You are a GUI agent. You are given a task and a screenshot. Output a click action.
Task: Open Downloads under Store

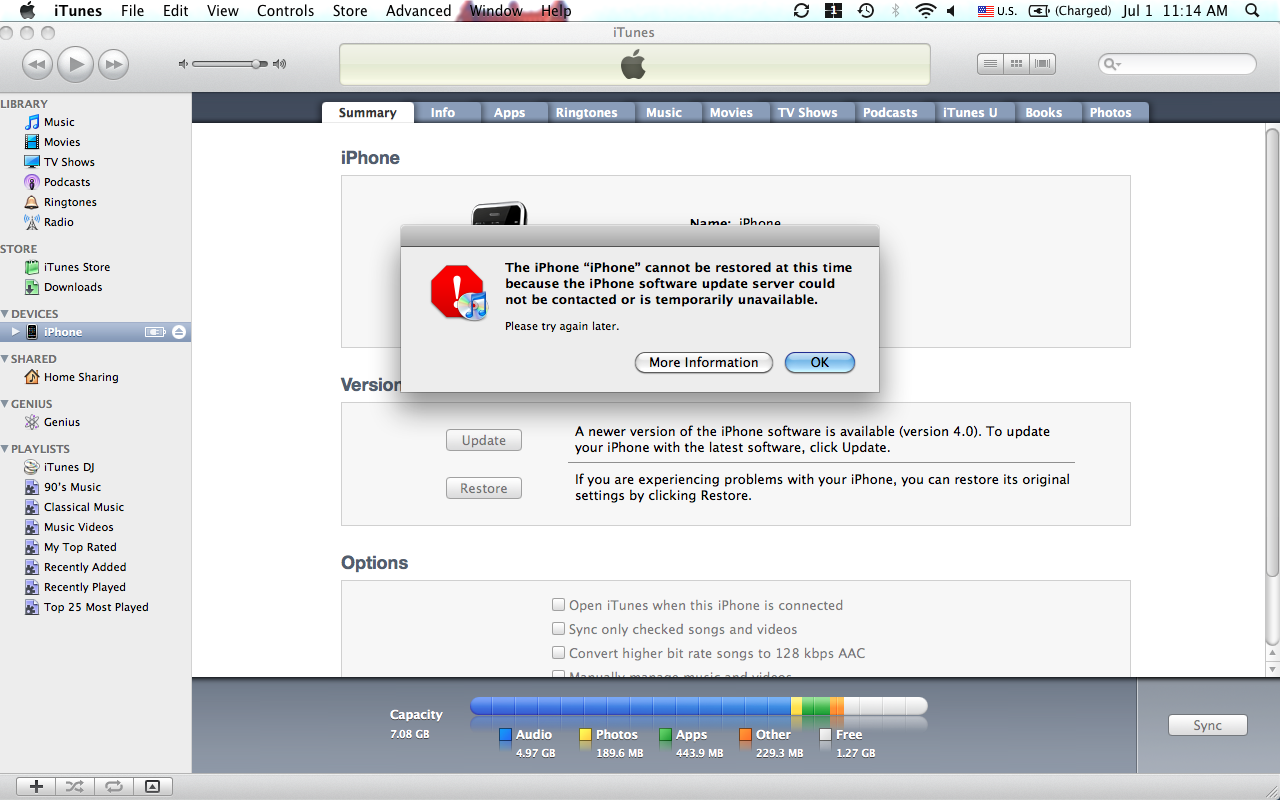[72, 287]
